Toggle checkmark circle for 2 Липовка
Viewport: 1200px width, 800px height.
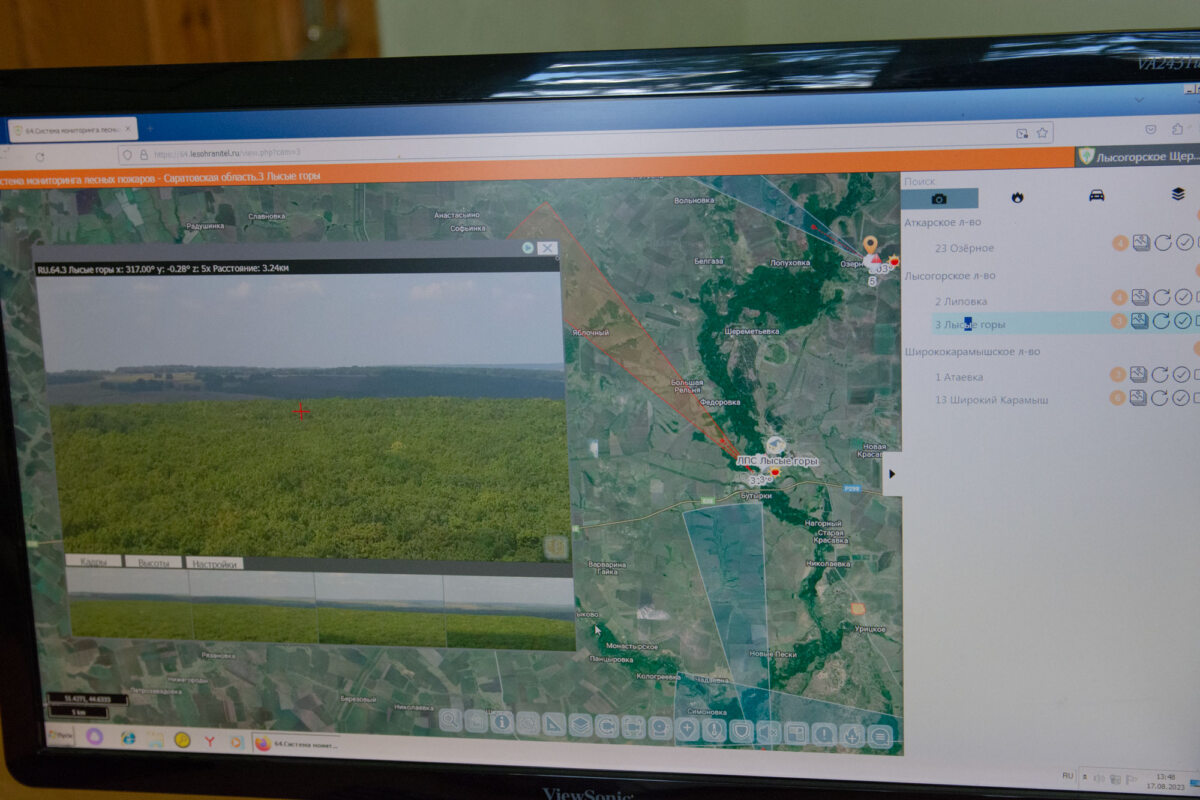[1183, 296]
